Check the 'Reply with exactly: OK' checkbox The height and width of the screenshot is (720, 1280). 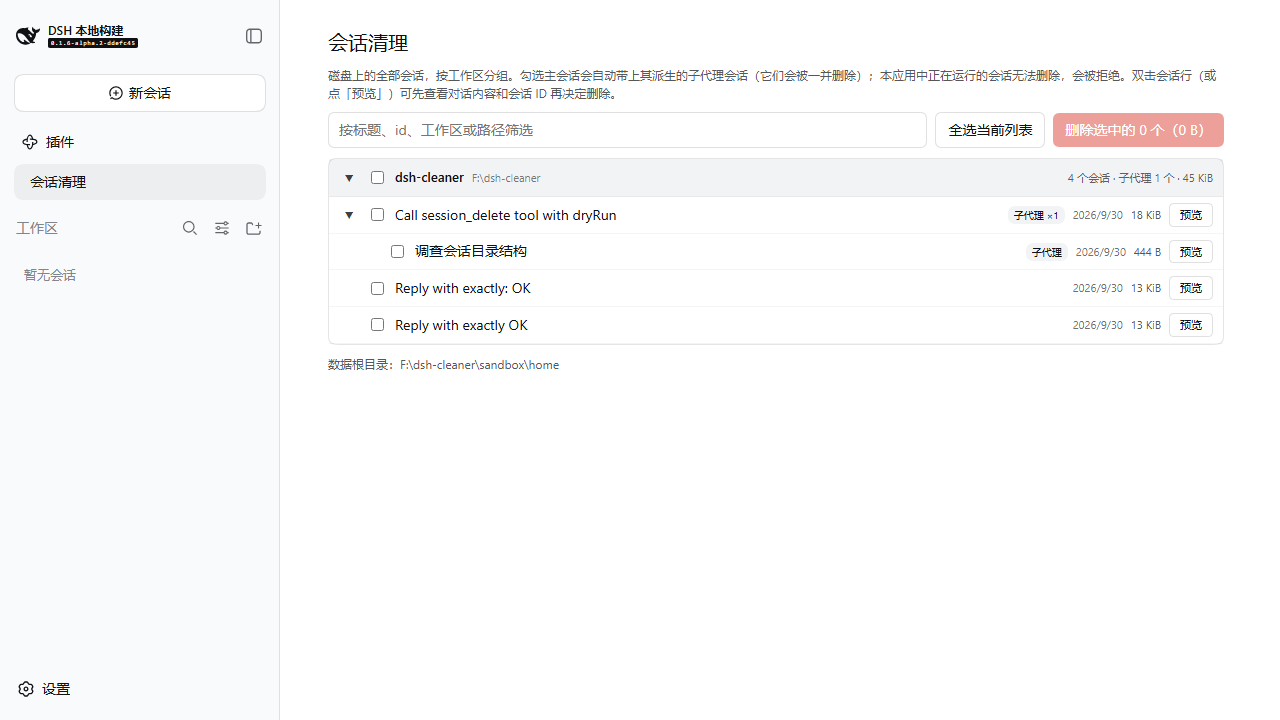point(377,288)
